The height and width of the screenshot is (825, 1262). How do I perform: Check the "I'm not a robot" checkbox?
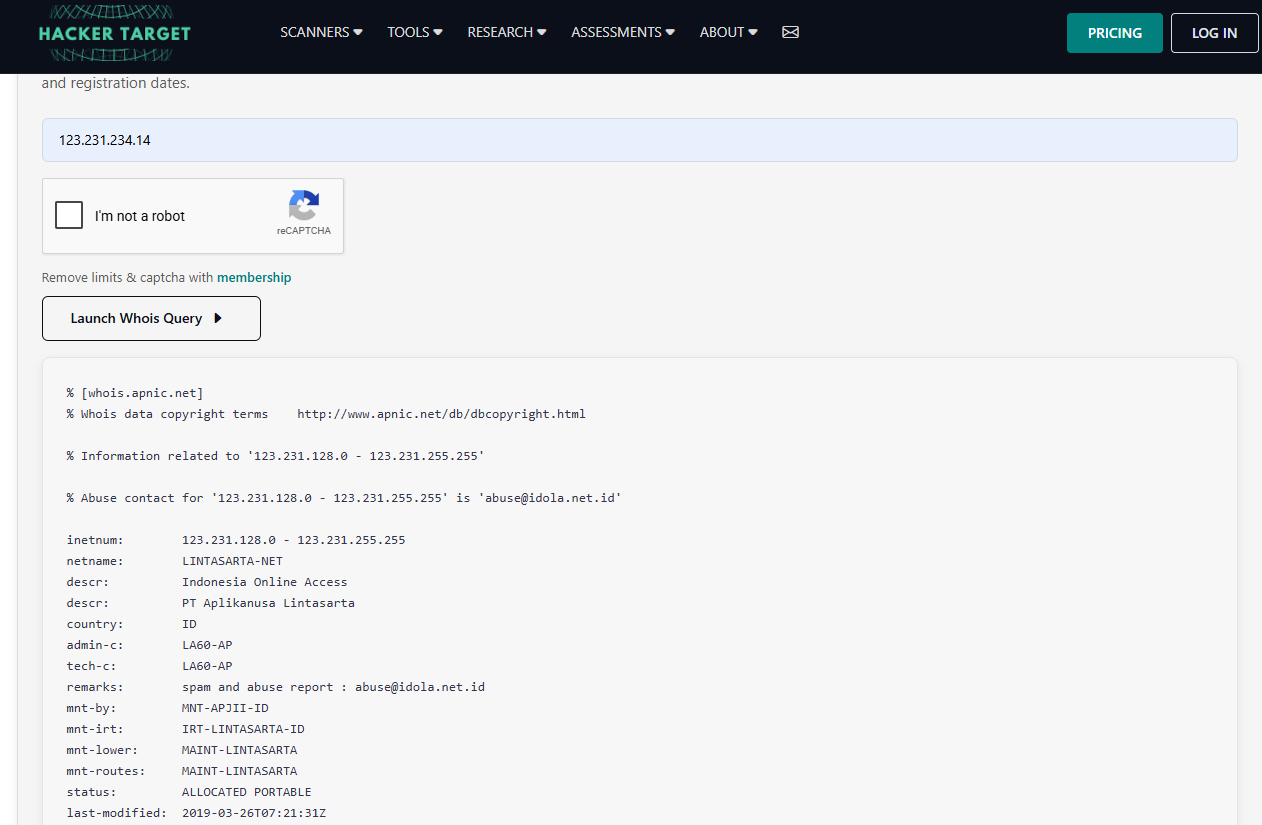click(69, 215)
